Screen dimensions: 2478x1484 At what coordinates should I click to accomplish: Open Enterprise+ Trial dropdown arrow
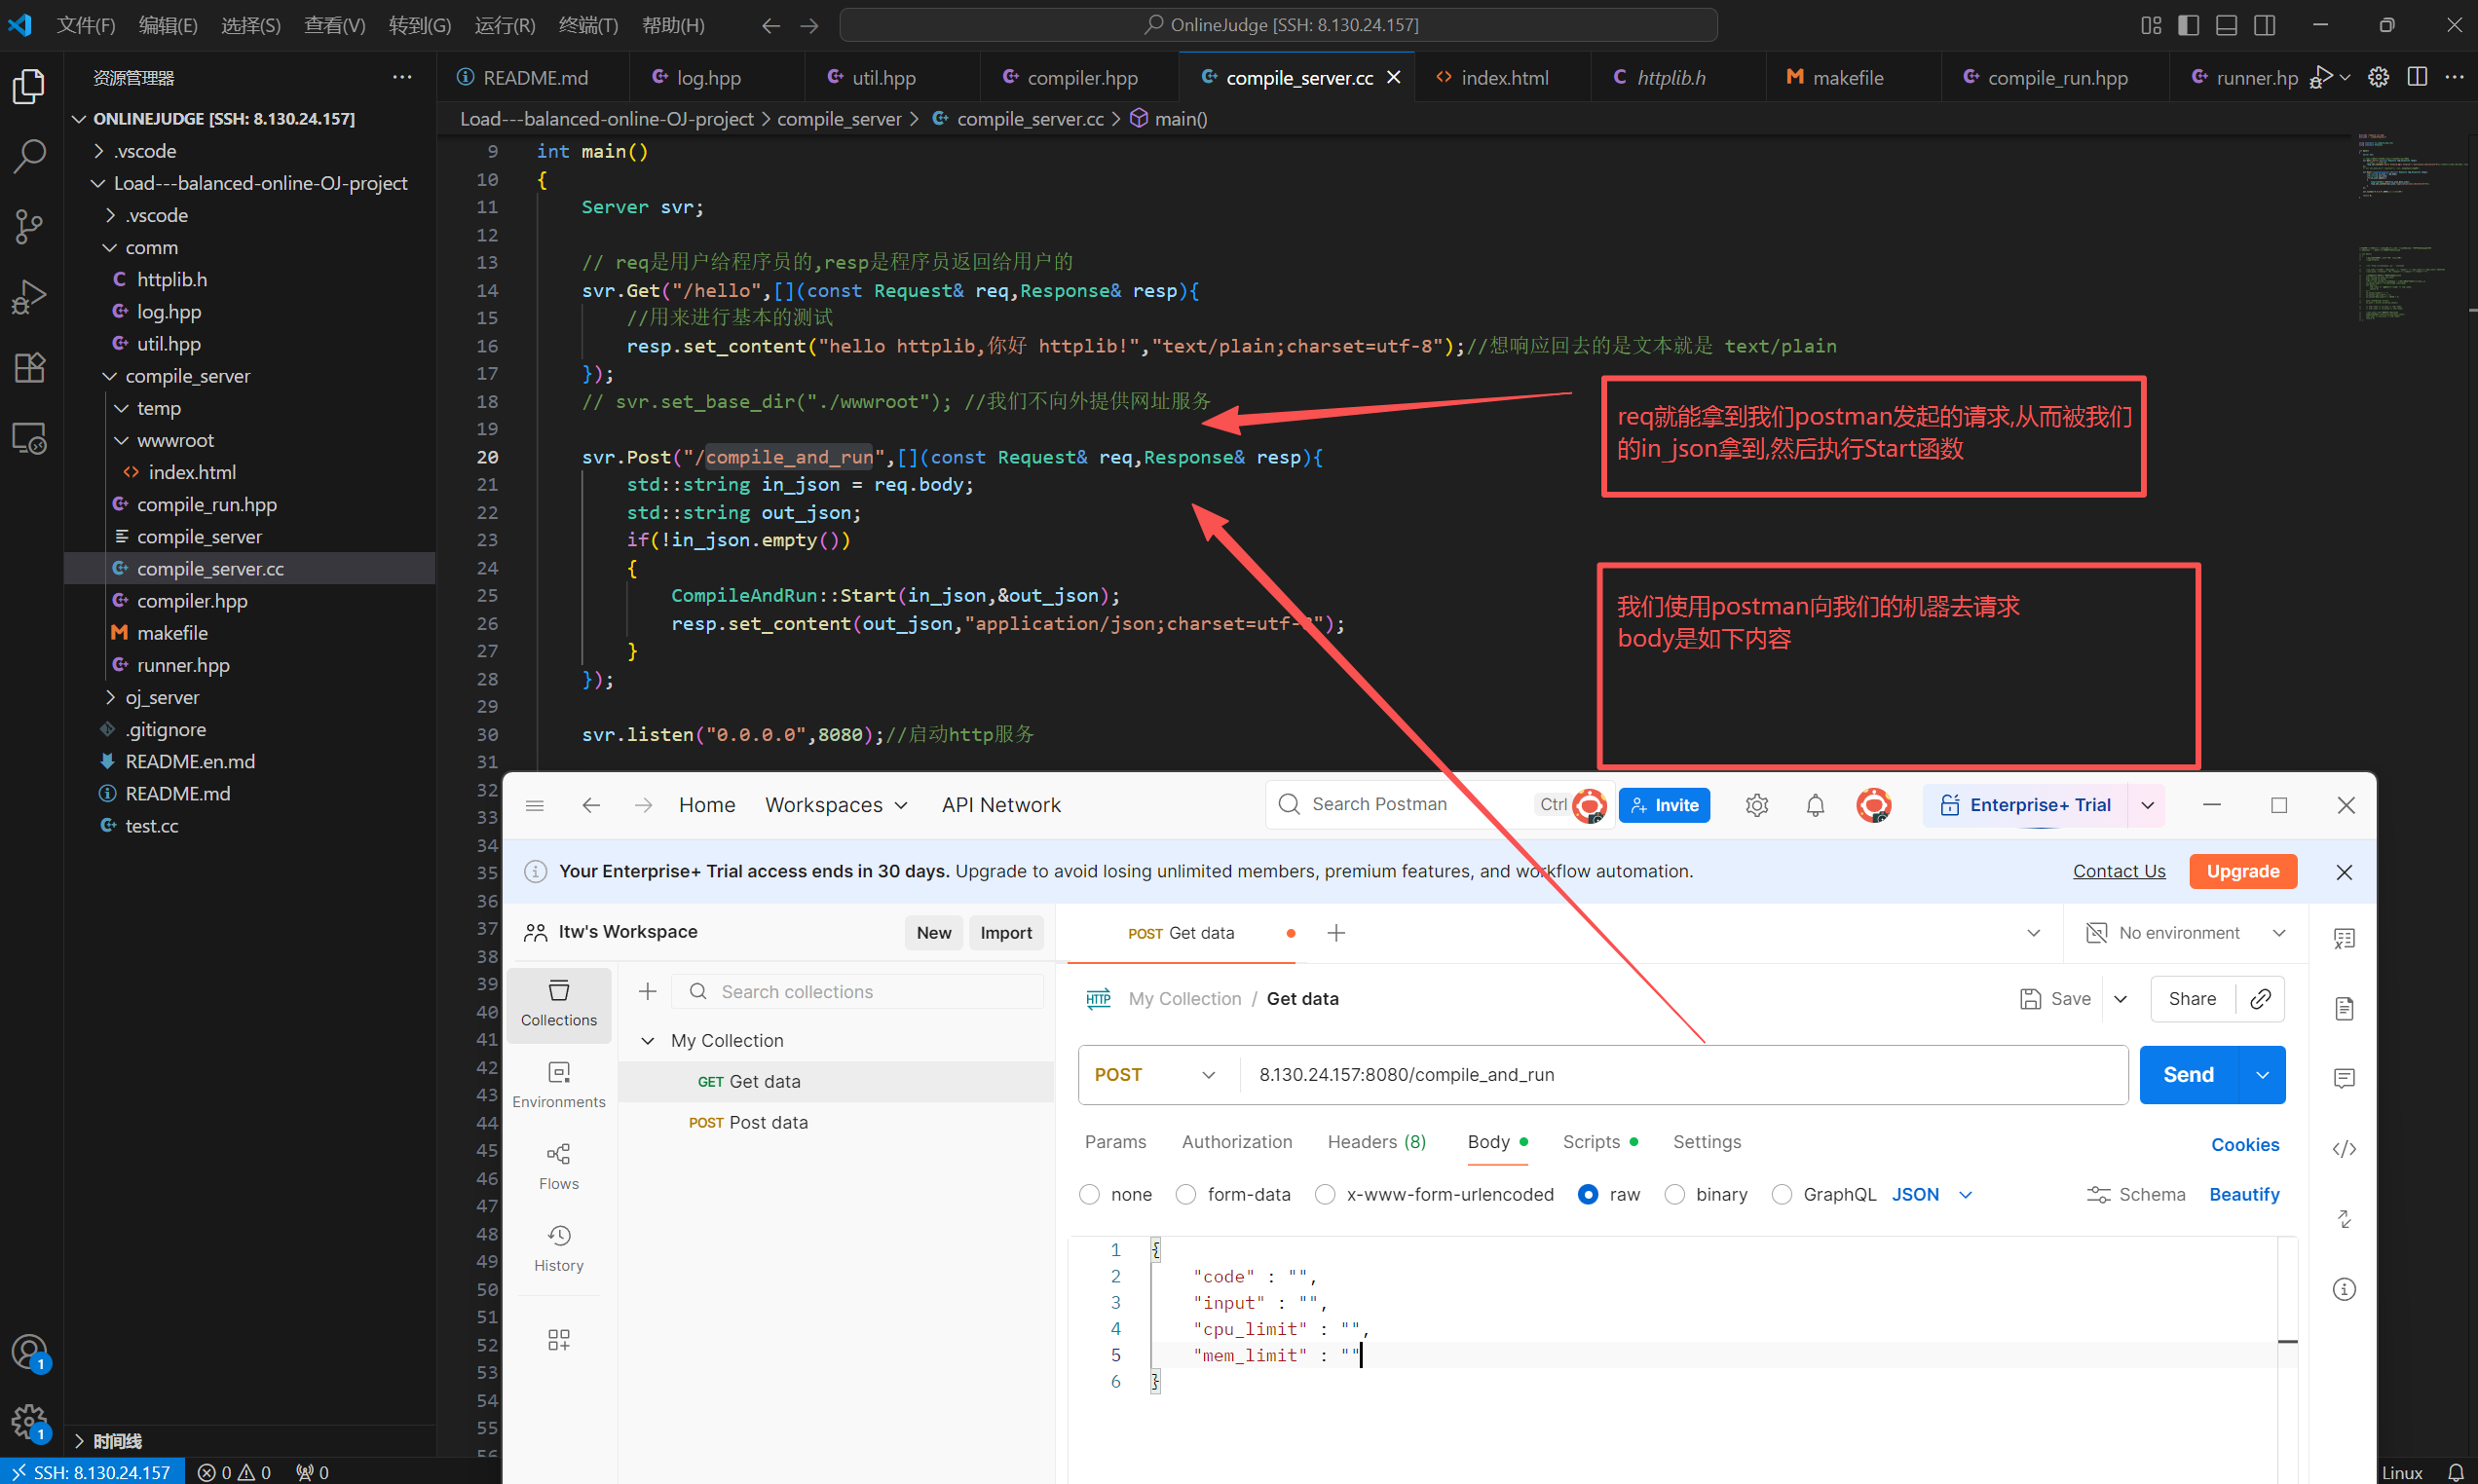[x=2148, y=805]
